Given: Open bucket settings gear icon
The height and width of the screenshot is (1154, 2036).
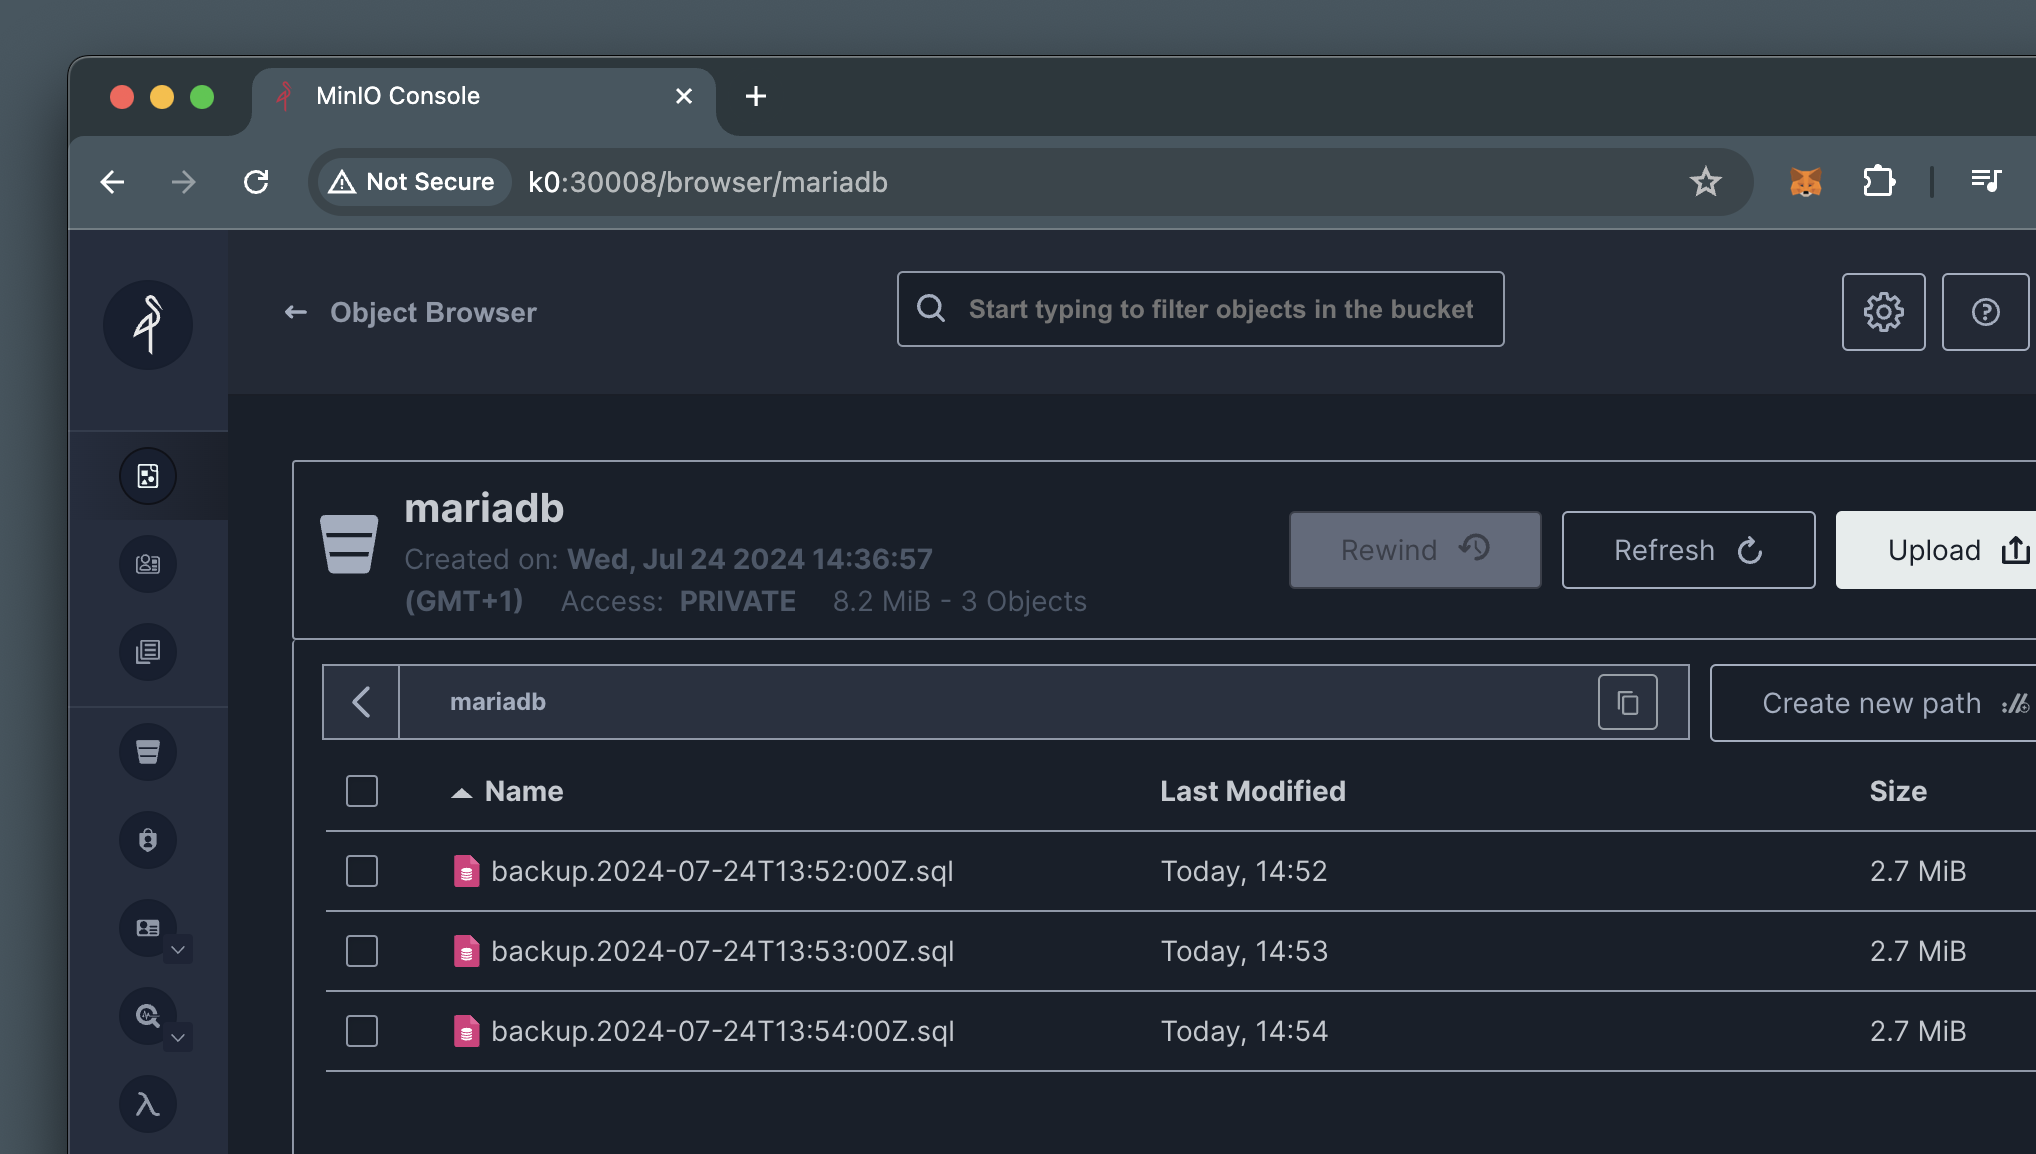Looking at the screenshot, I should 1883,312.
